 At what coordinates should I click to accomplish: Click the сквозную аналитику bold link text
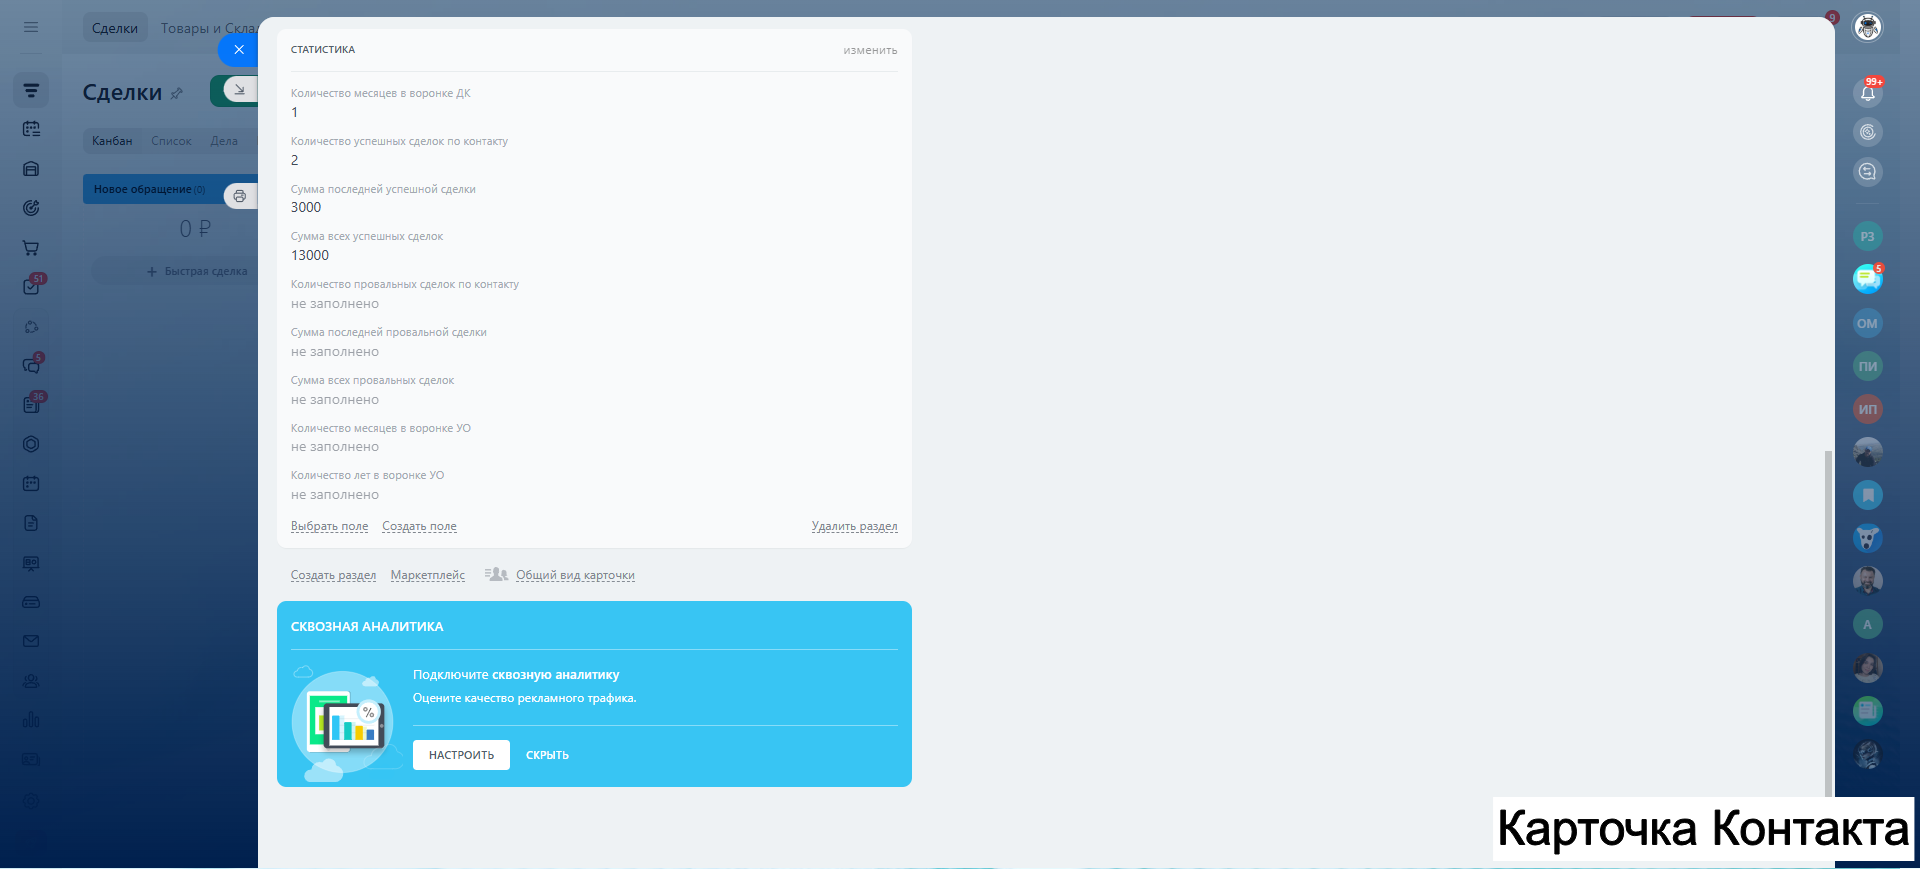tap(555, 675)
